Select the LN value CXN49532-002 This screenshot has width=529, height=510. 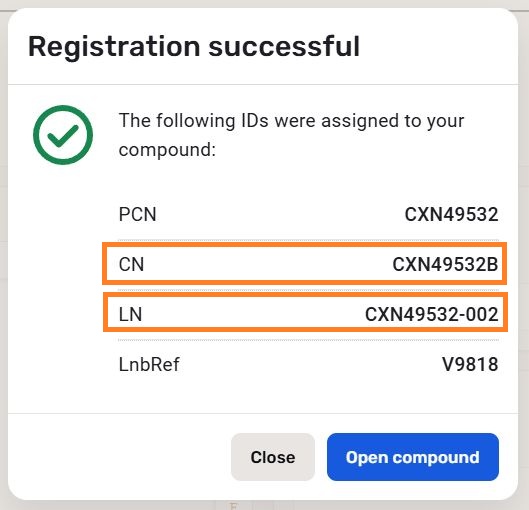tap(432, 314)
